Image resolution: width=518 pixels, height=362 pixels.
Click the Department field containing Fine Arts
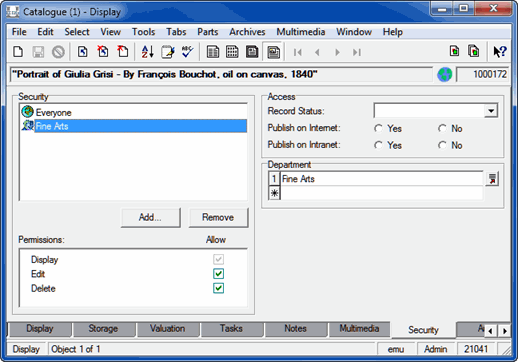382,179
